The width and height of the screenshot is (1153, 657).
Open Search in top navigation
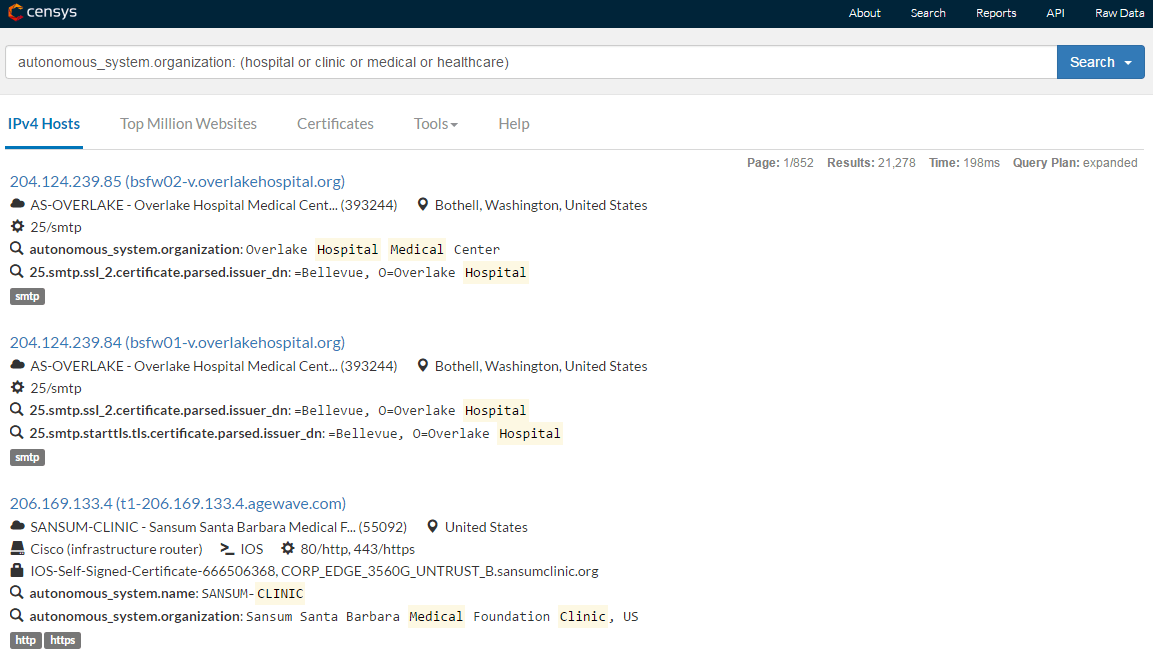928,13
